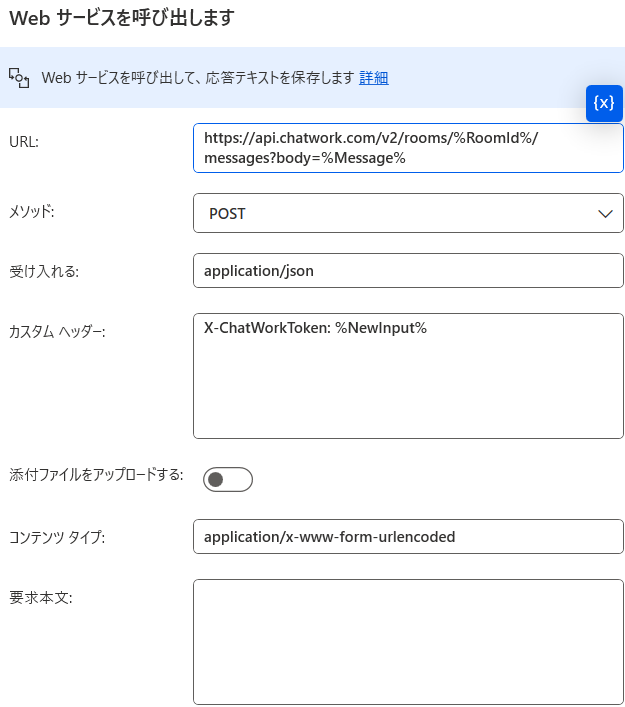
Task: Click the カスタム ヘッダー: label
Action: click(57, 332)
